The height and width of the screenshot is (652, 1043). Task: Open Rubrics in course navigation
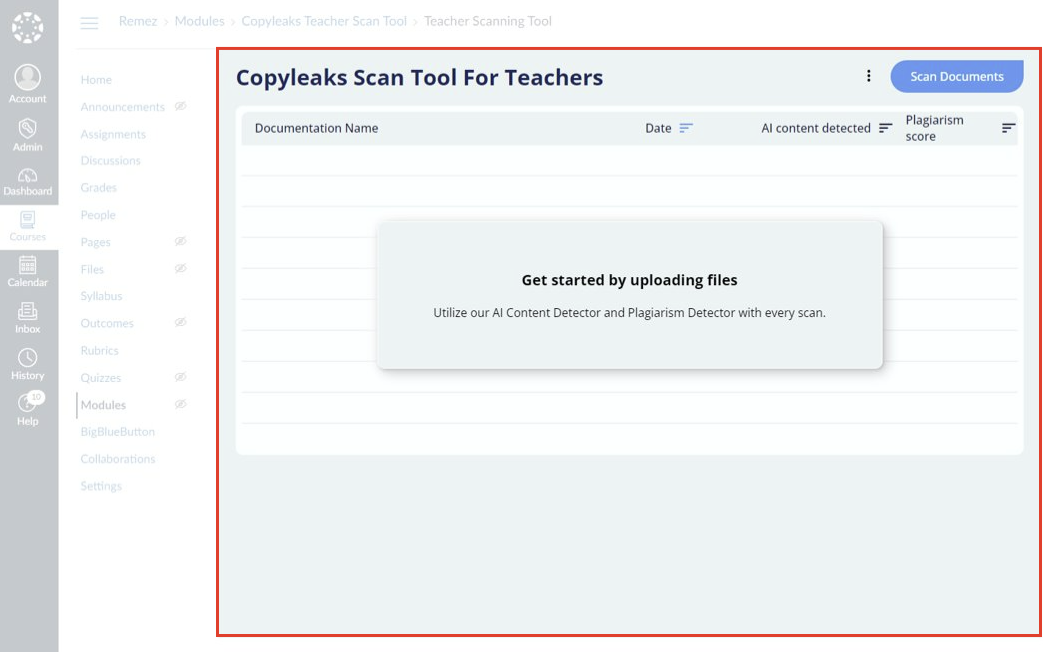(x=99, y=351)
